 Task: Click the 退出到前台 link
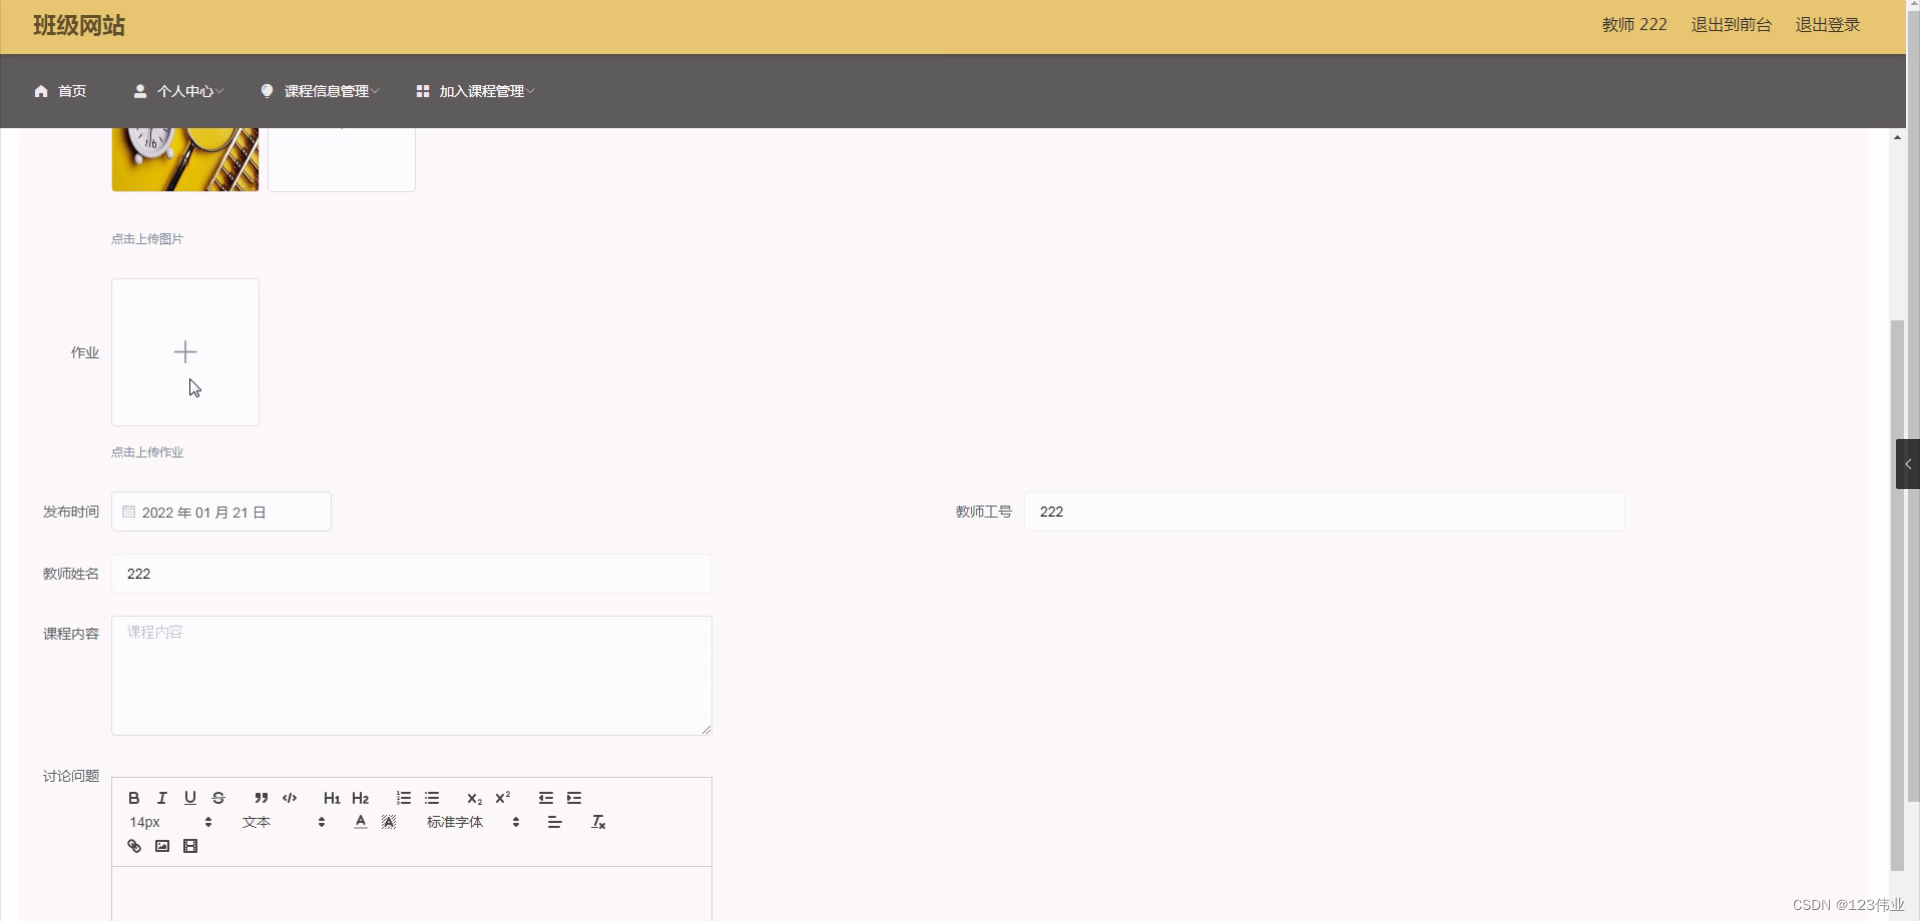coord(1731,25)
